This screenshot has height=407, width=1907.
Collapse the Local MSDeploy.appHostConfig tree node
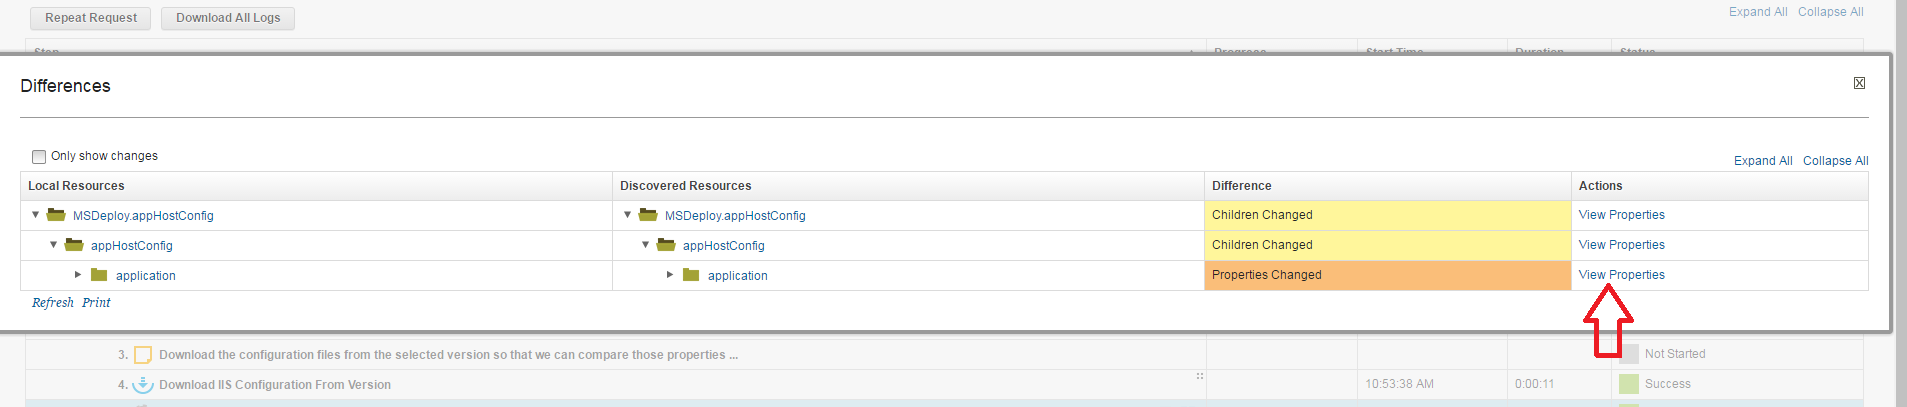[36, 215]
